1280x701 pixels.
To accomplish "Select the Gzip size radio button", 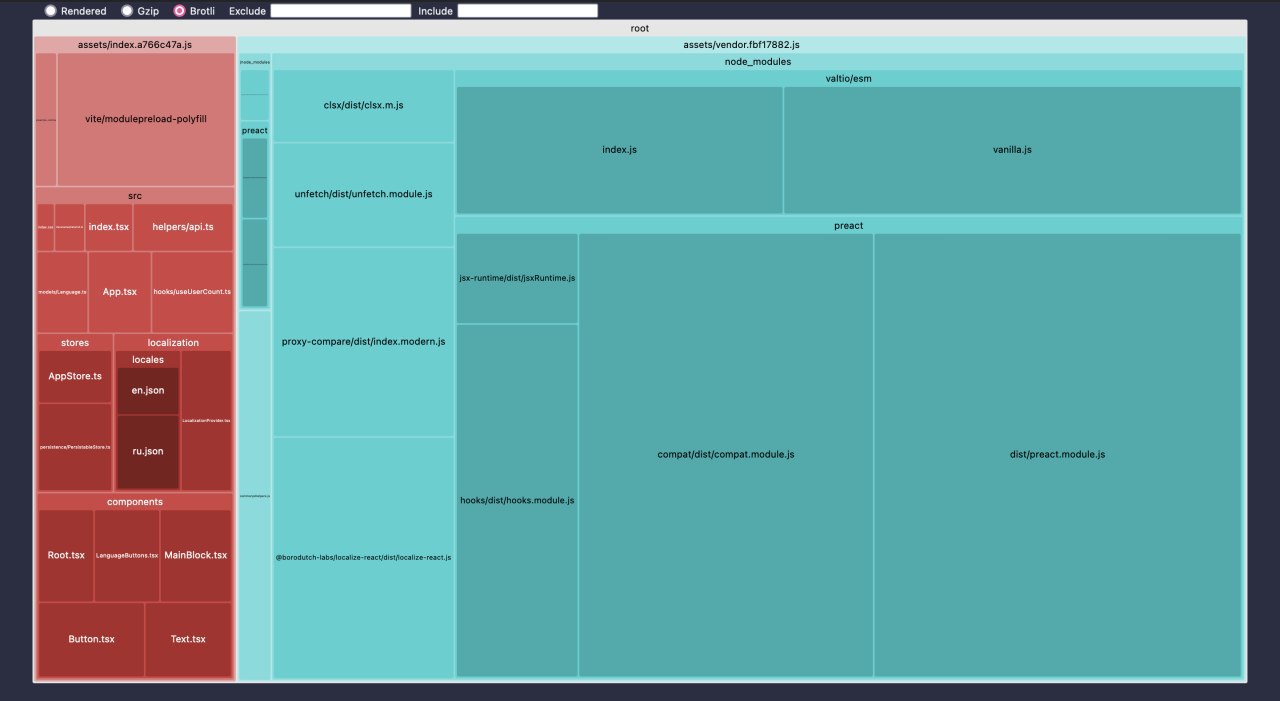I will pyautogui.click(x=127, y=11).
